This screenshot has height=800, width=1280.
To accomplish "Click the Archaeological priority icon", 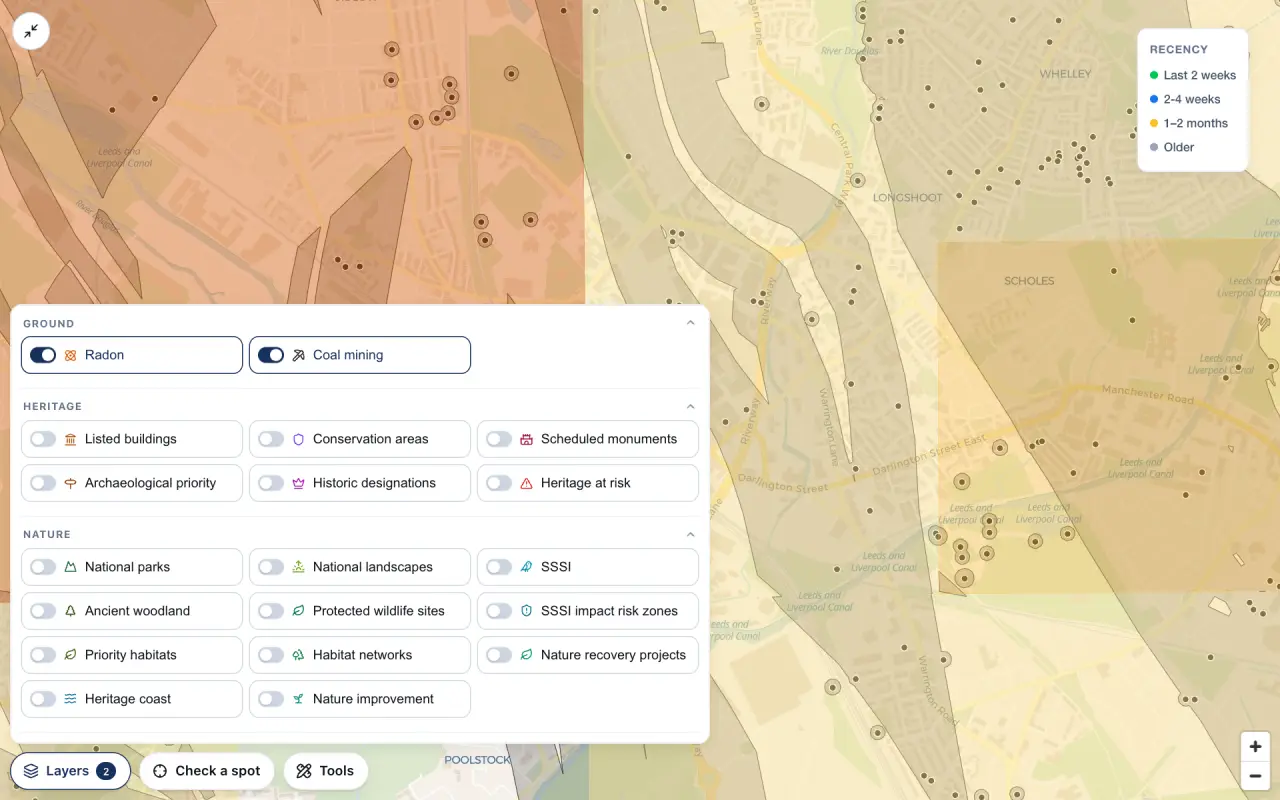I will 70,483.
